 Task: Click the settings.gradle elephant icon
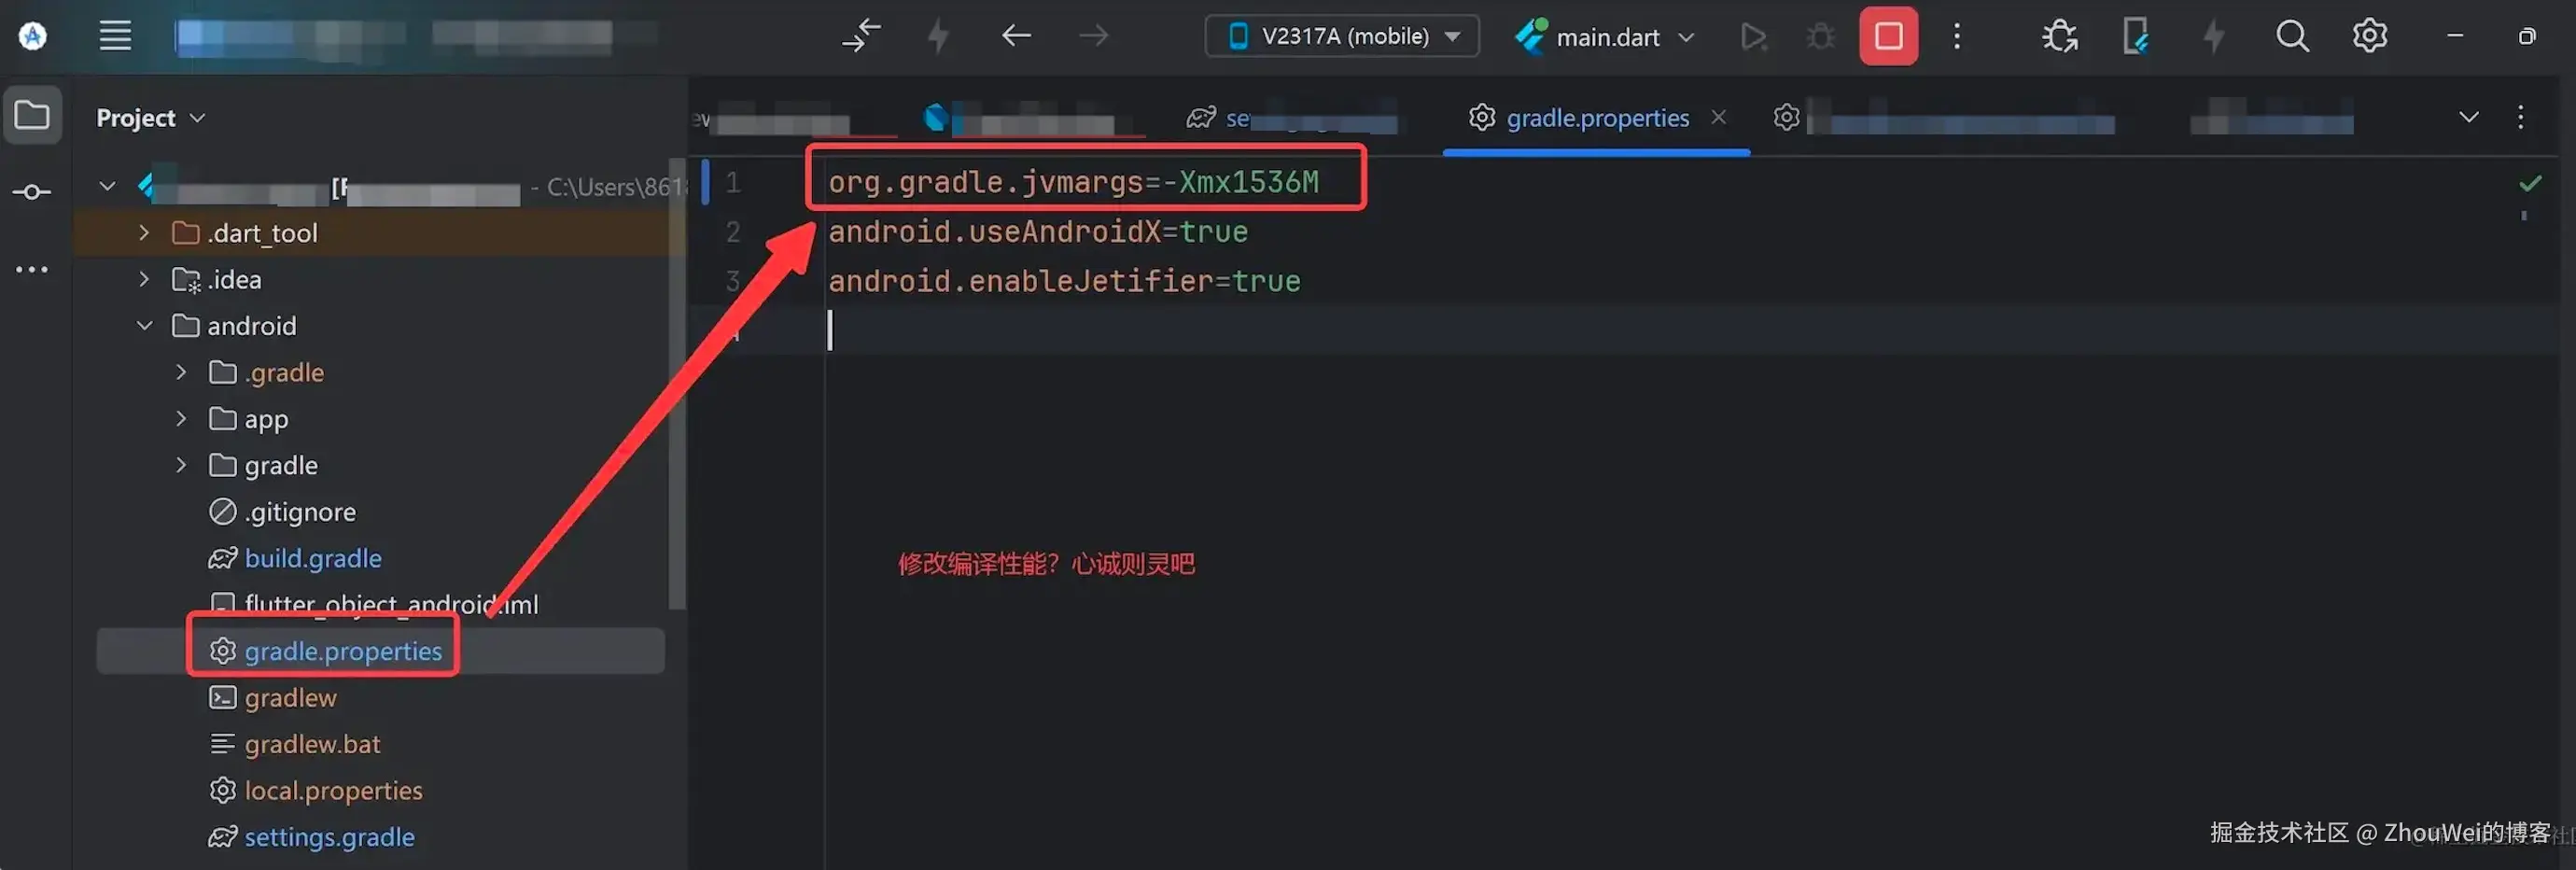click(222, 837)
